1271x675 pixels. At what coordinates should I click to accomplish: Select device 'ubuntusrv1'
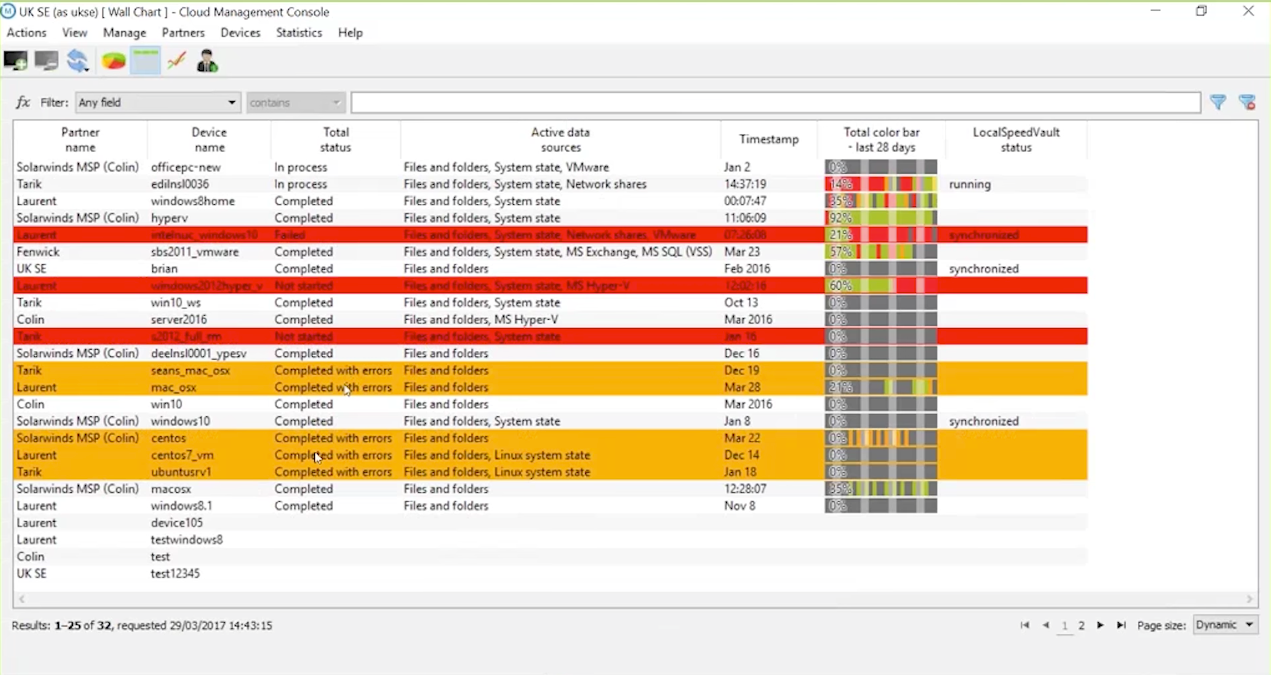[181, 473]
